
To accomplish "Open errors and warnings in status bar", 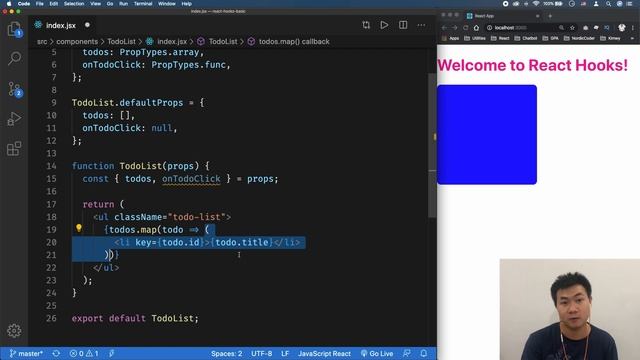I will click(x=84, y=353).
